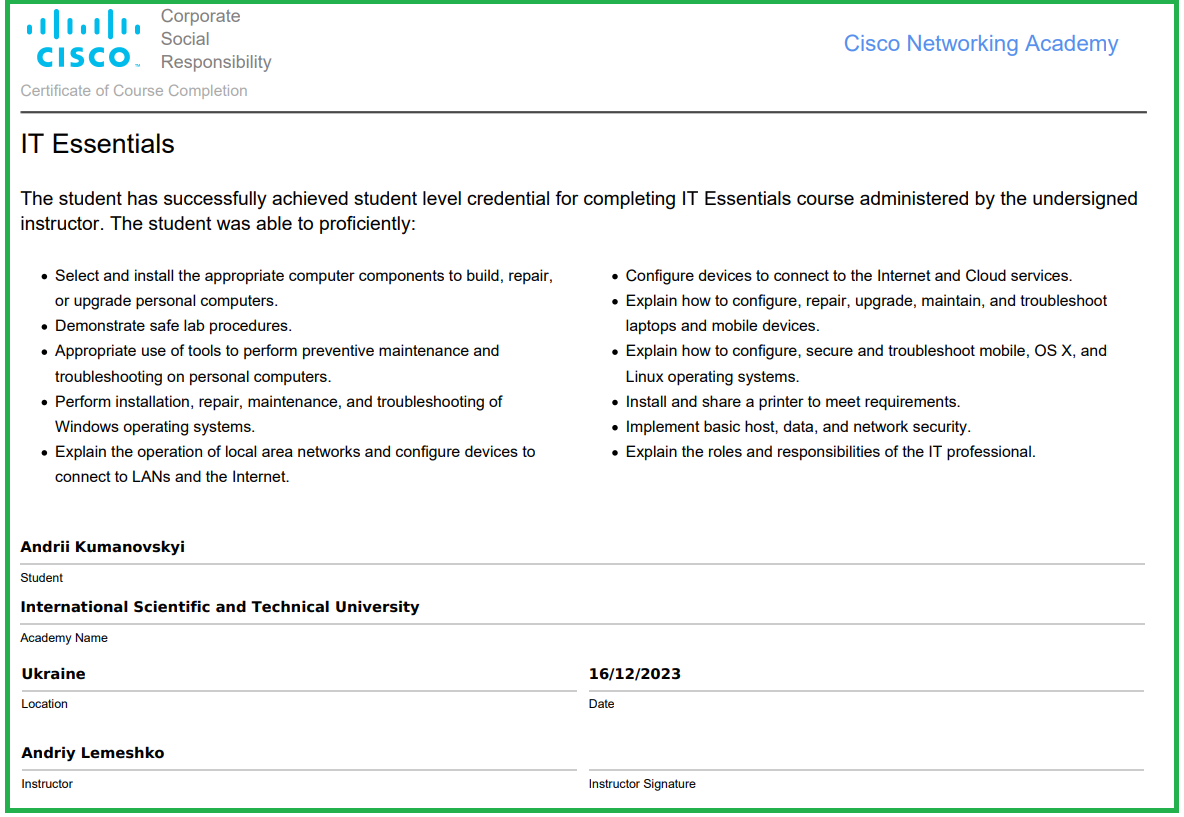This screenshot has height=817, width=1184.
Task: Click the bullet about roles of the IT professional
Action: click(x=831, y=452)
